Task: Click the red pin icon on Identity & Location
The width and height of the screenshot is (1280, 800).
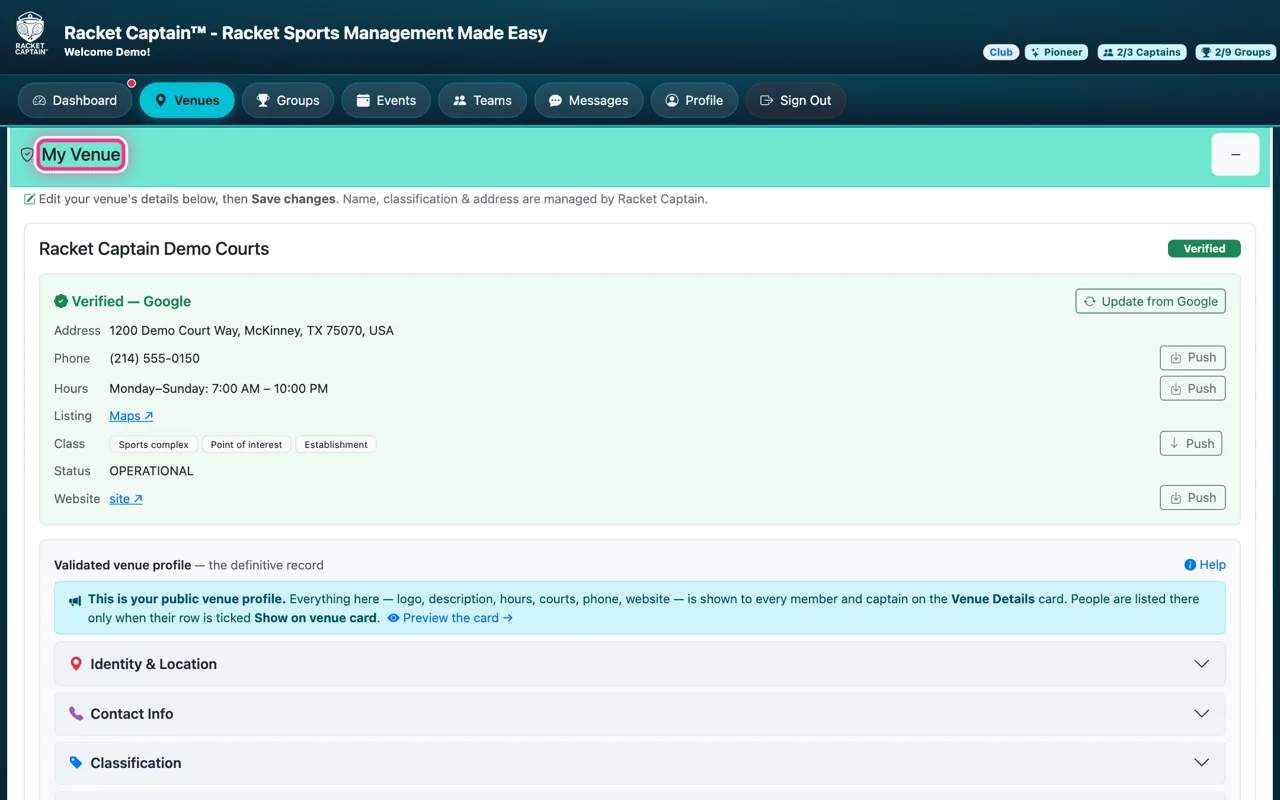Action: pyautogui.click(x=76, y=664)
